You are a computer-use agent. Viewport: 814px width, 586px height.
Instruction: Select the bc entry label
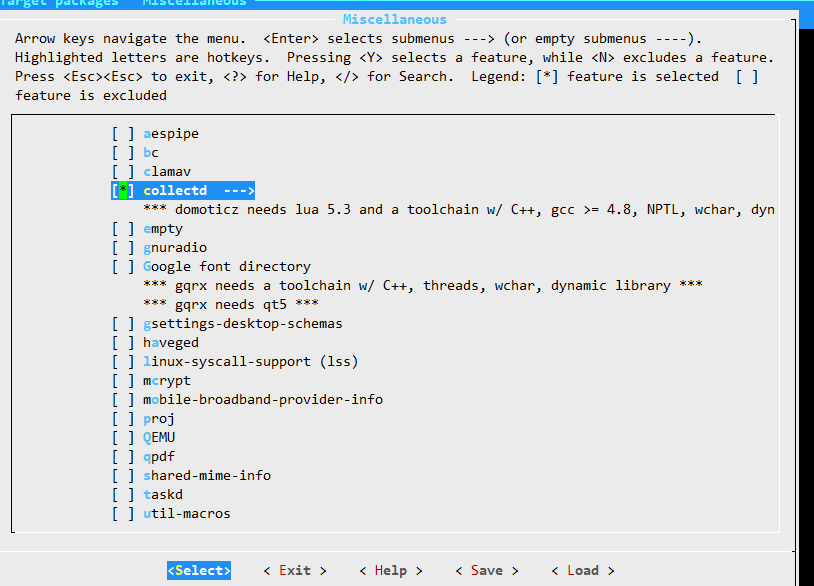click(151, 153)
